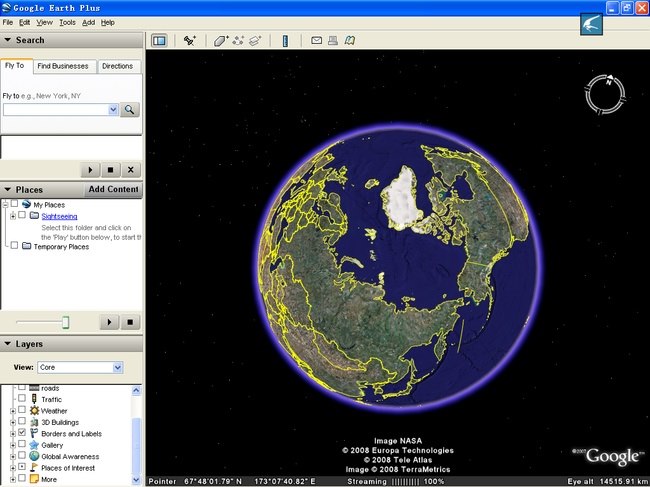
Task: Open the View menu
Action: click(x=44, y=22)
